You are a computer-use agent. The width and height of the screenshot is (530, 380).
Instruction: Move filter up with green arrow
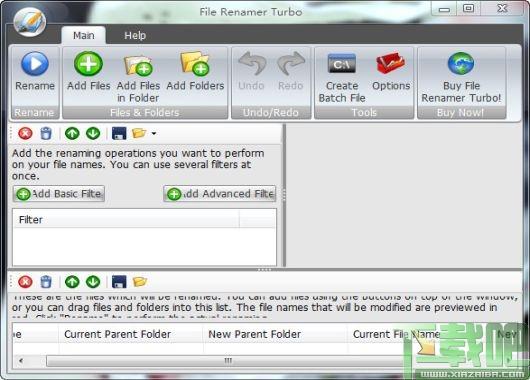72,133
